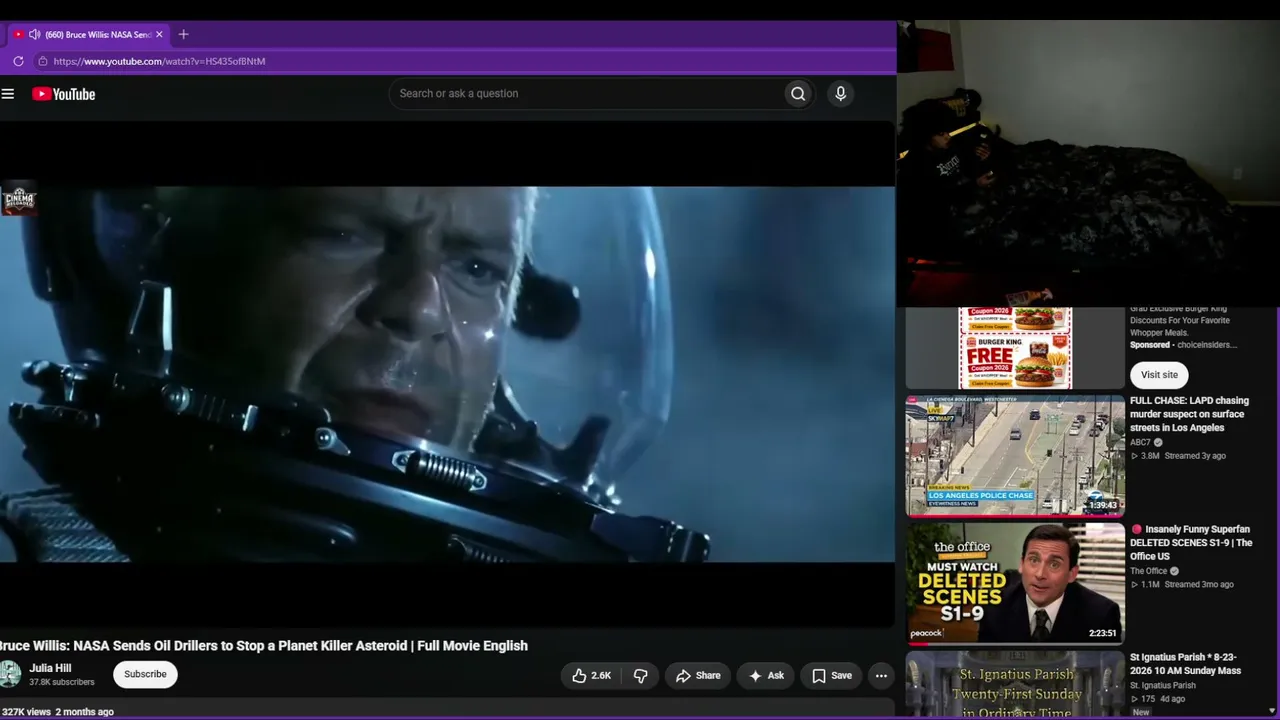1280x720 pixels.
Task: View site information icon beside the URL
Action: (42, 61)
